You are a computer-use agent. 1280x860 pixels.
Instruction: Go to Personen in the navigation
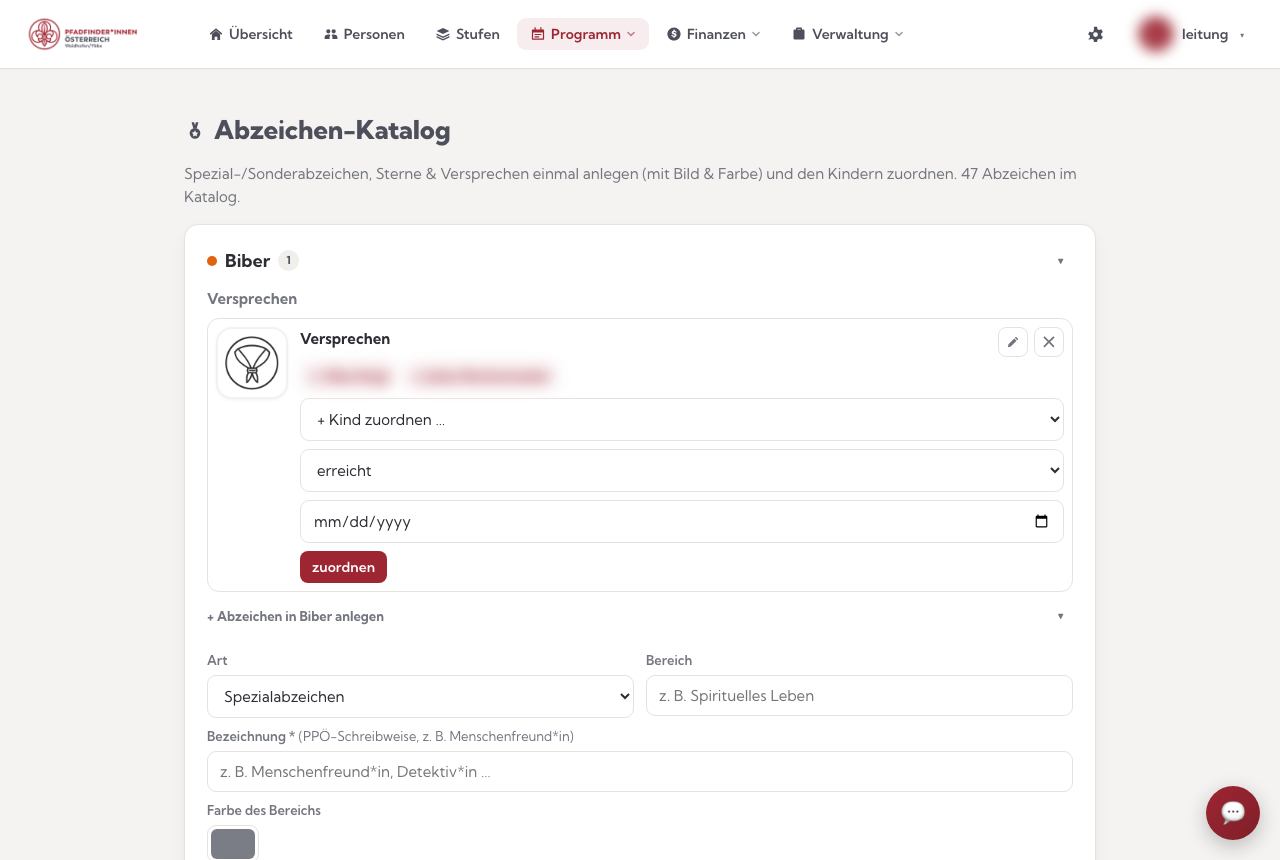click(364, 34)
